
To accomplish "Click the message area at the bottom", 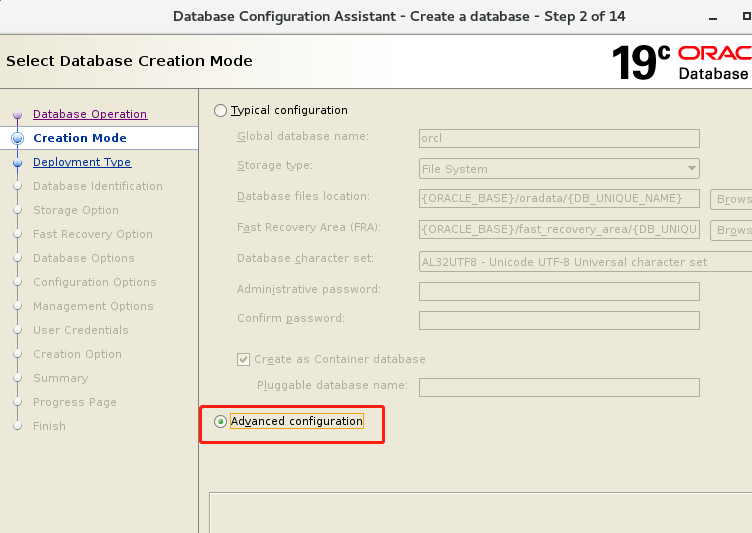I will pos(481,512).
